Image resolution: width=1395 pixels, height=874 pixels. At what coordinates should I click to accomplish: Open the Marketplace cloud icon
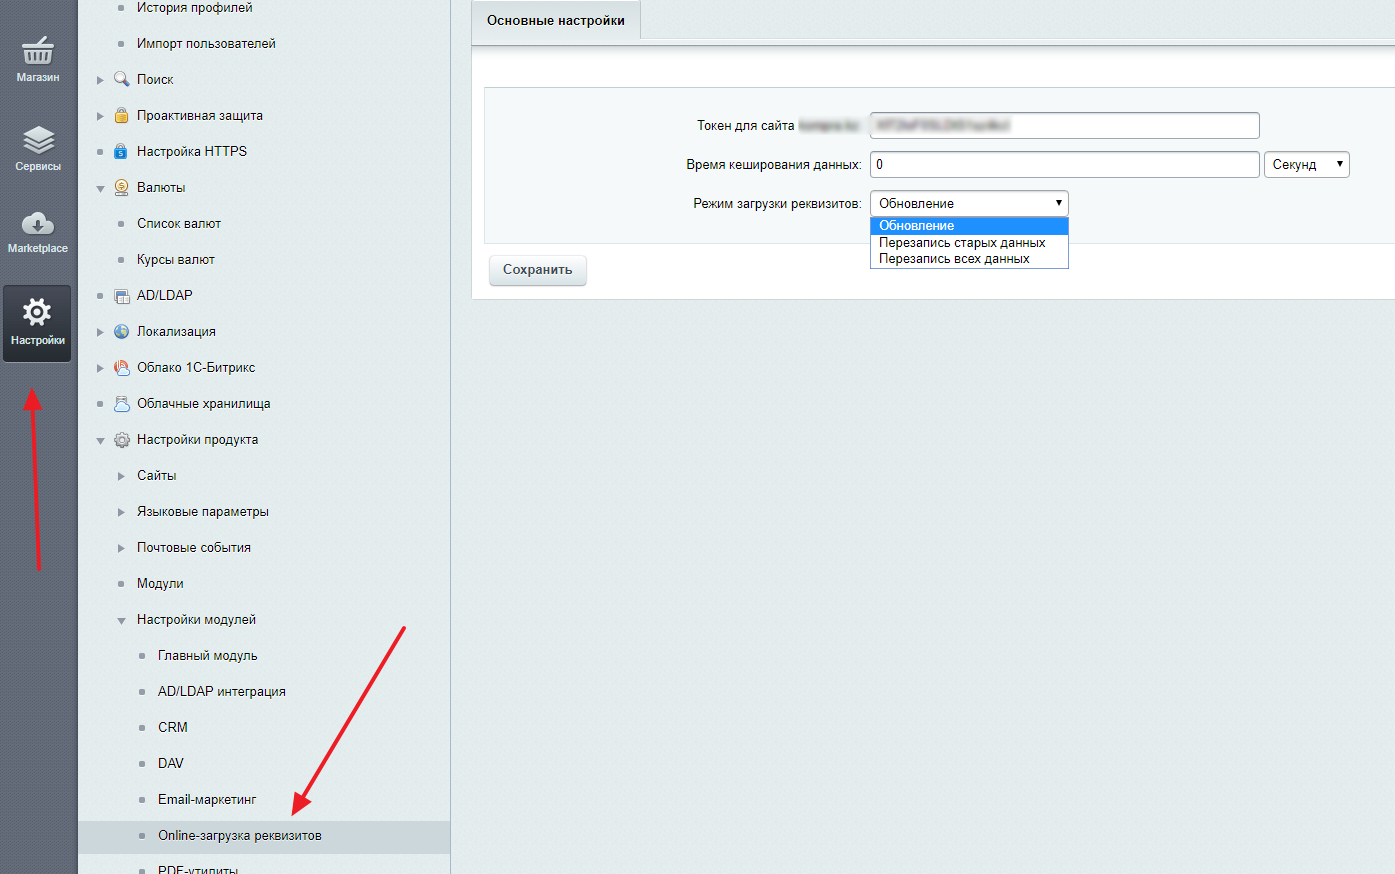pos(38,224)
